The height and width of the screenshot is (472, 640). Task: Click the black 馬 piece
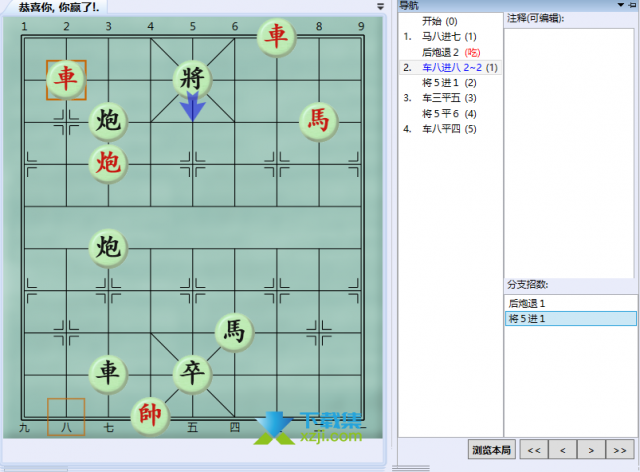pyautogui.click(x=234, y=332)
